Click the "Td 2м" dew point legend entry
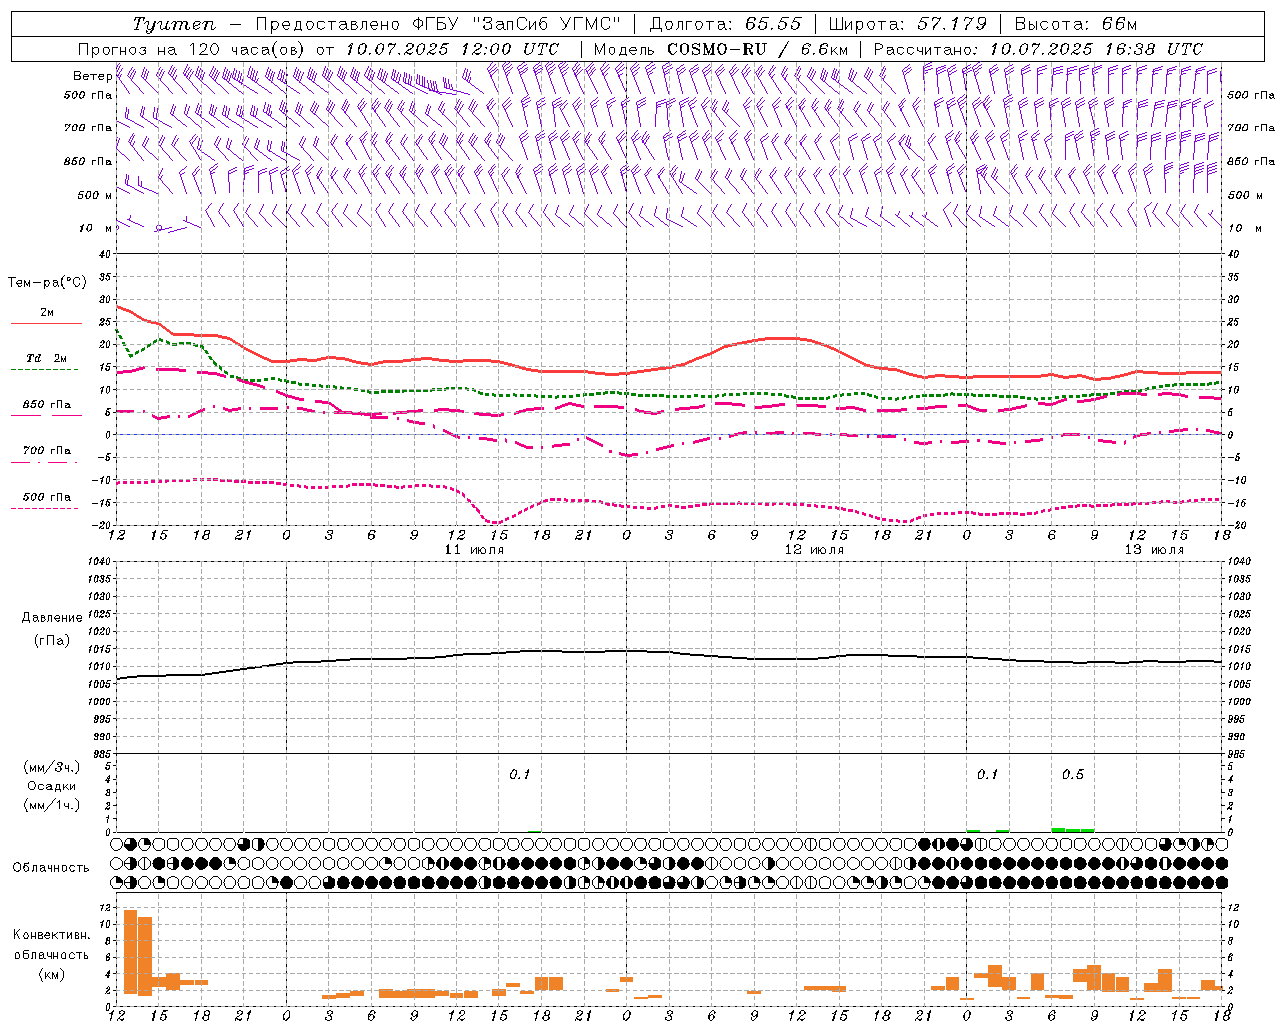The height and width of the screenshot is (1024, 1280). (x=47, y=358)
